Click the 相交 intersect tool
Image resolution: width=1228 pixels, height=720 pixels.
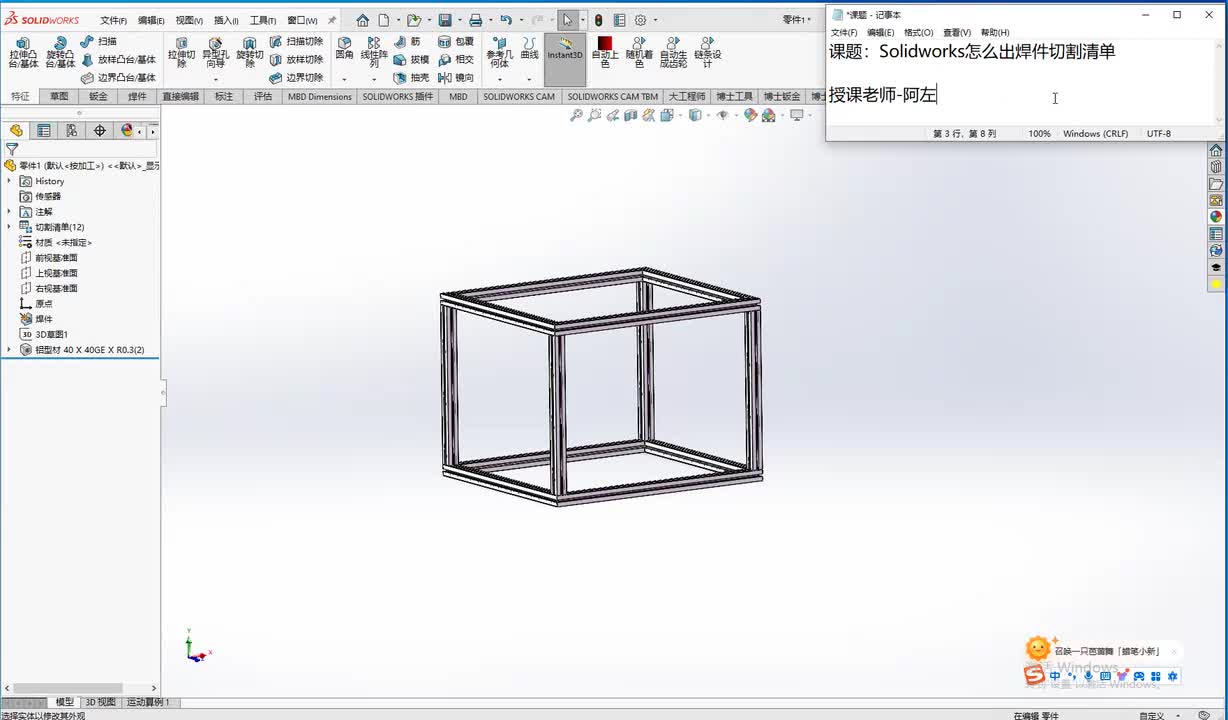tap(456, 60)
